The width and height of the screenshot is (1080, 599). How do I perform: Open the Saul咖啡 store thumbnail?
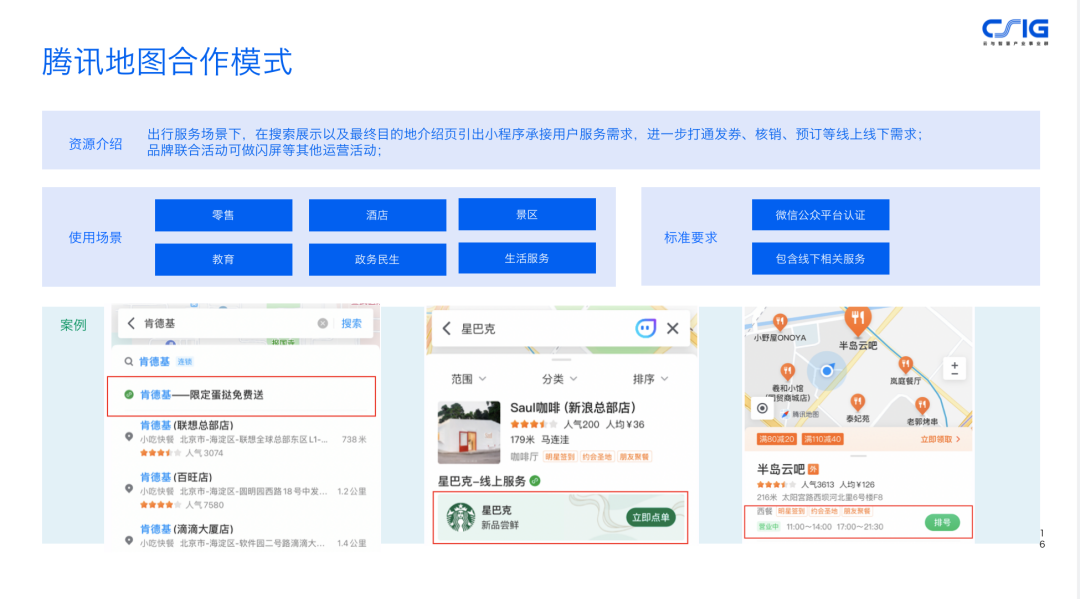[469, 432]
